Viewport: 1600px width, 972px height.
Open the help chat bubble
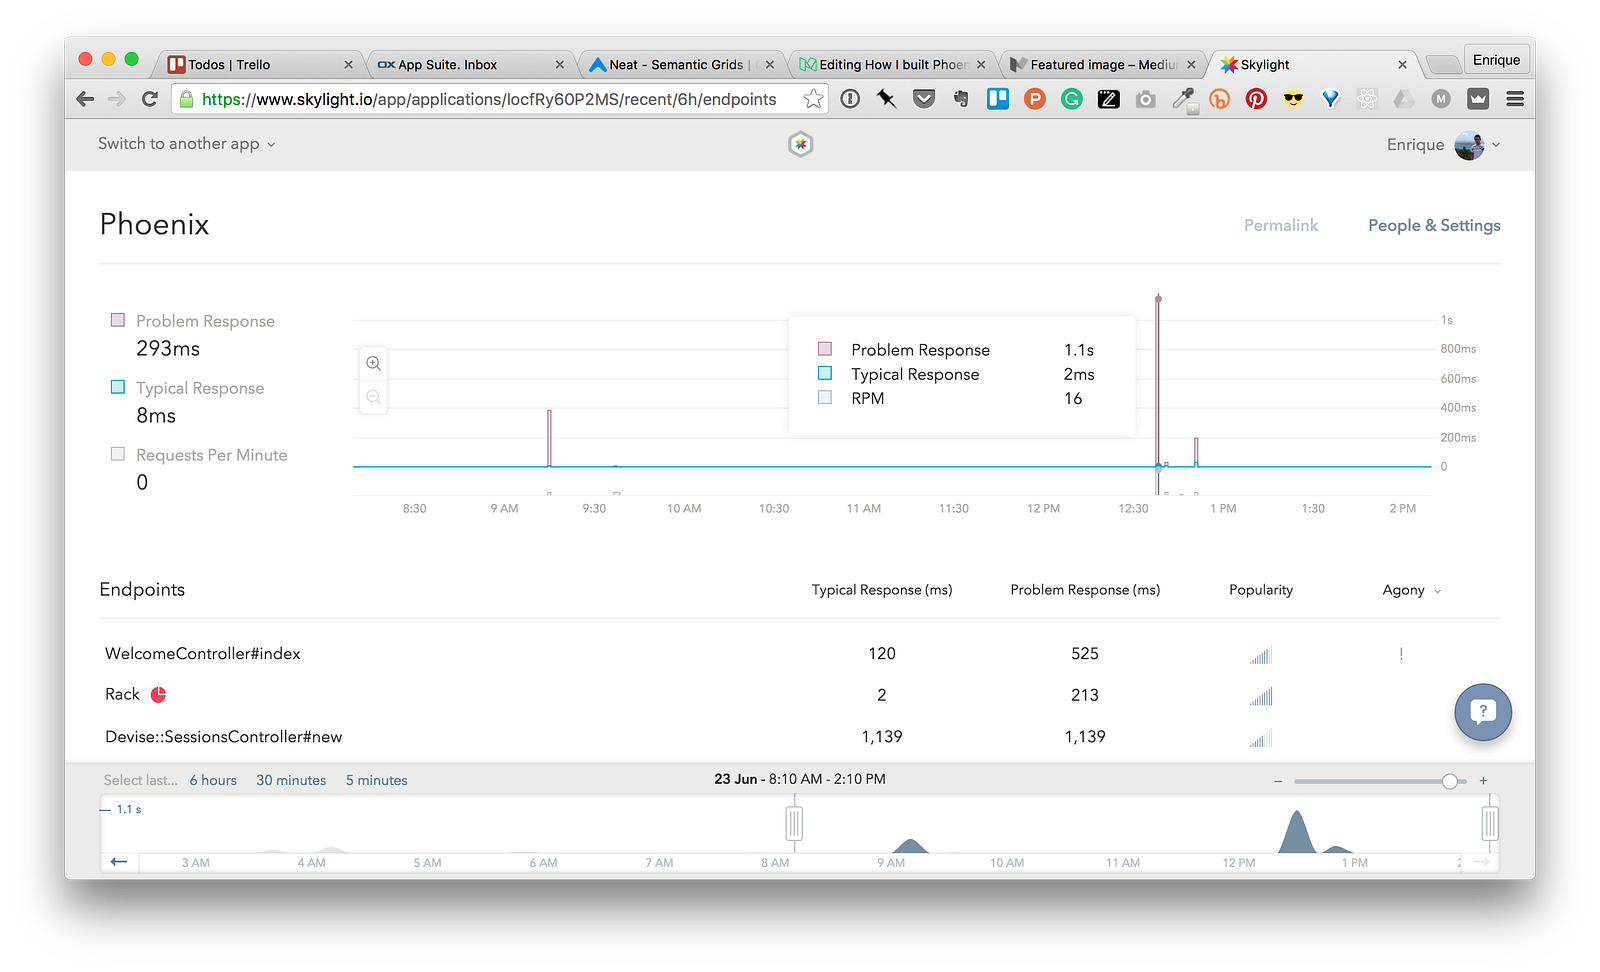click(x=1483, y=711)
